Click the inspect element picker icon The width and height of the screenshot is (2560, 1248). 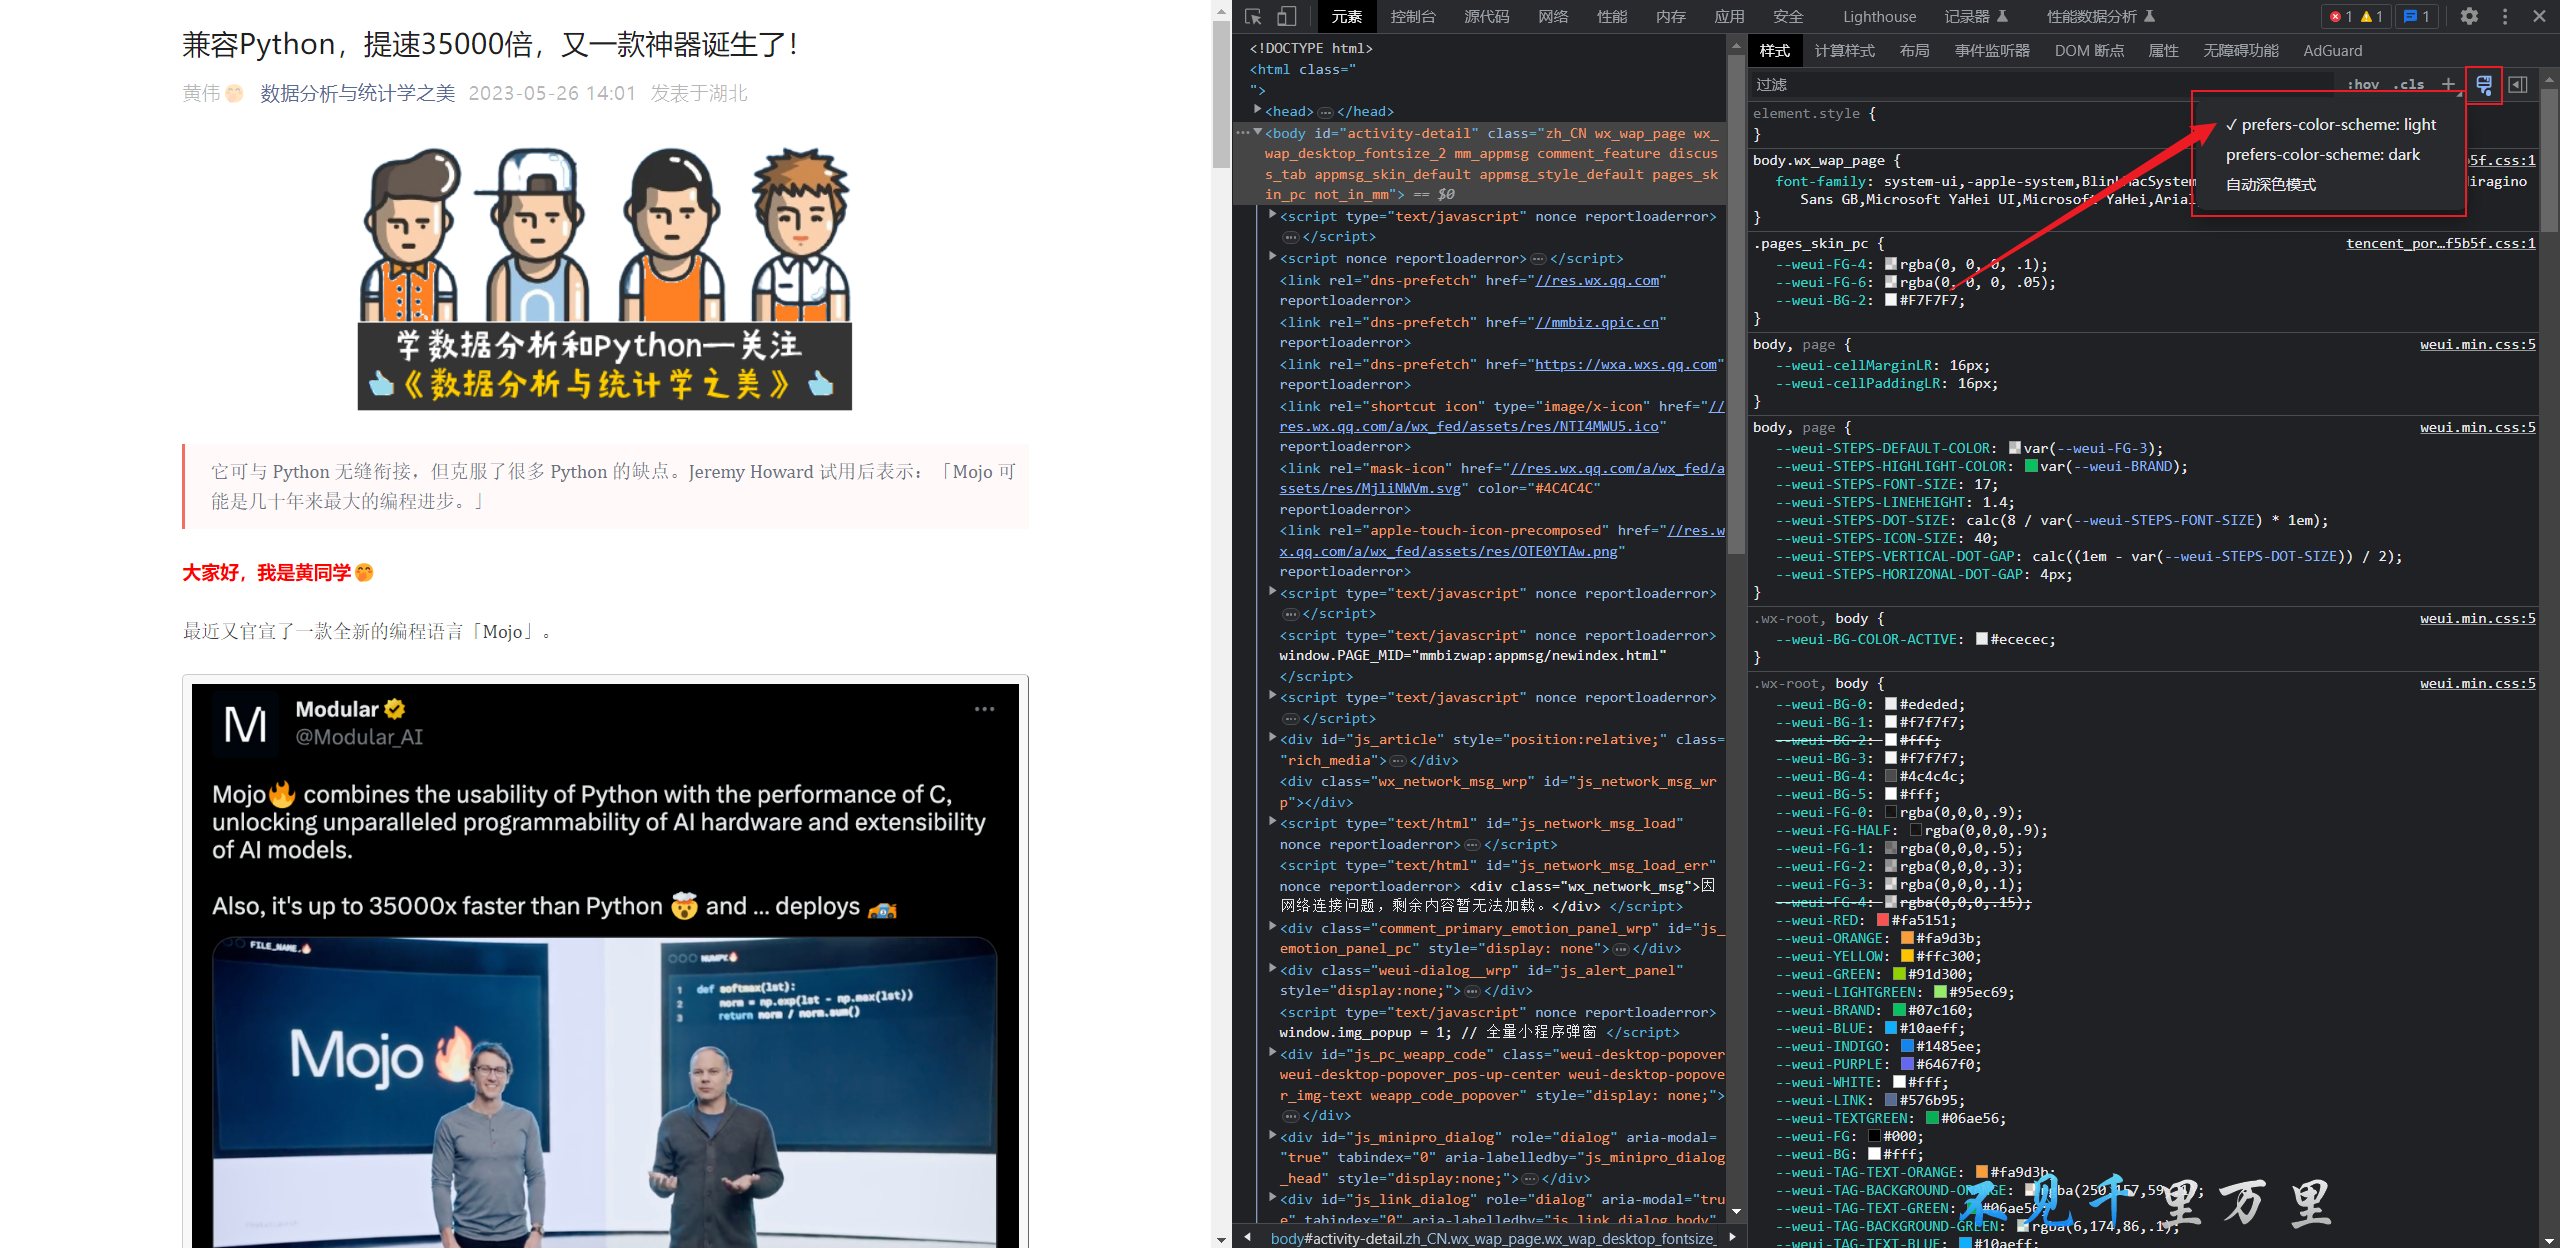coord(1253,16)
